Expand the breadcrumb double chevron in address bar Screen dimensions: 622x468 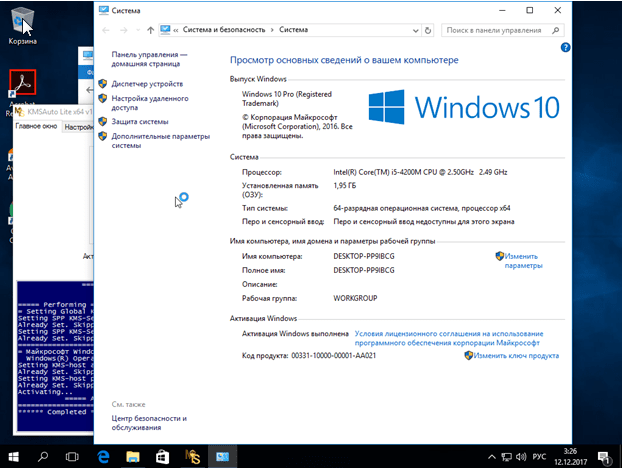[x=175, y=30]
